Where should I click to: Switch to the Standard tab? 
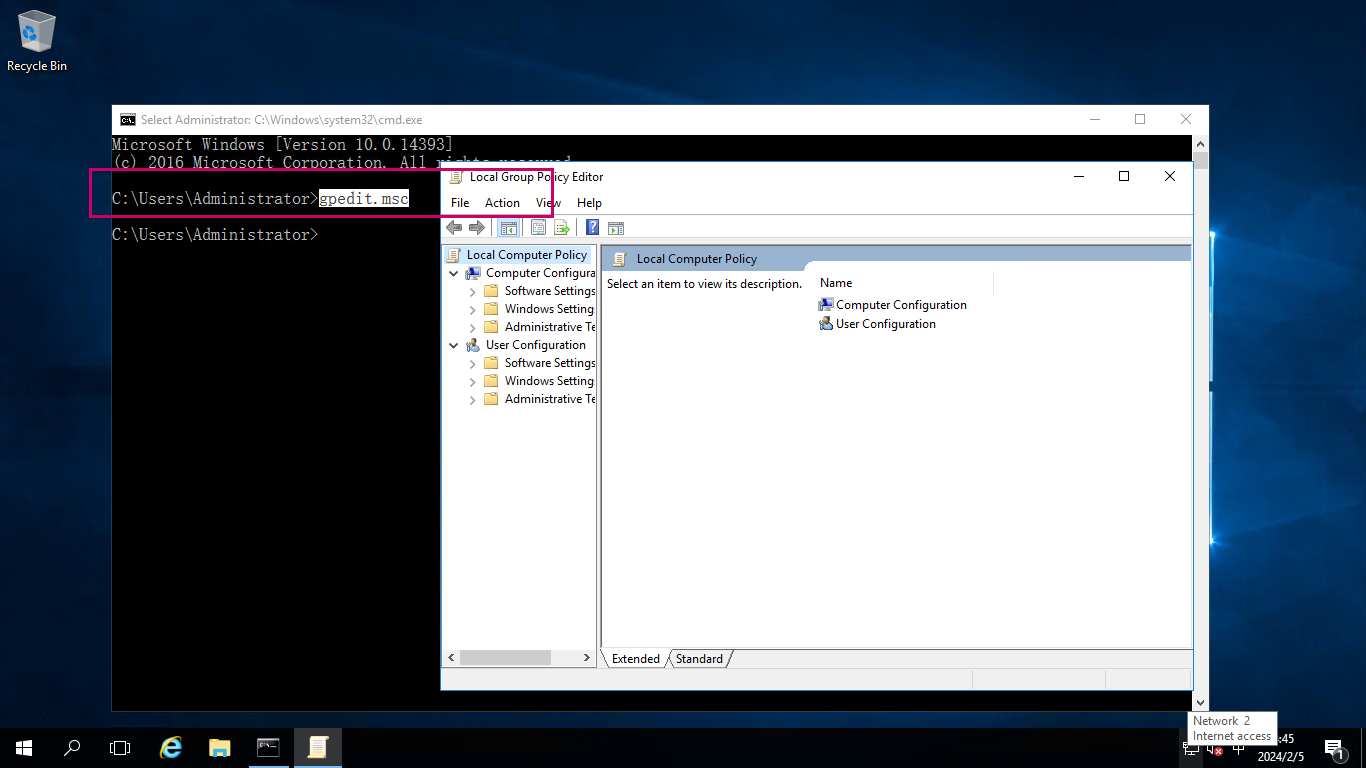[699, 659]
